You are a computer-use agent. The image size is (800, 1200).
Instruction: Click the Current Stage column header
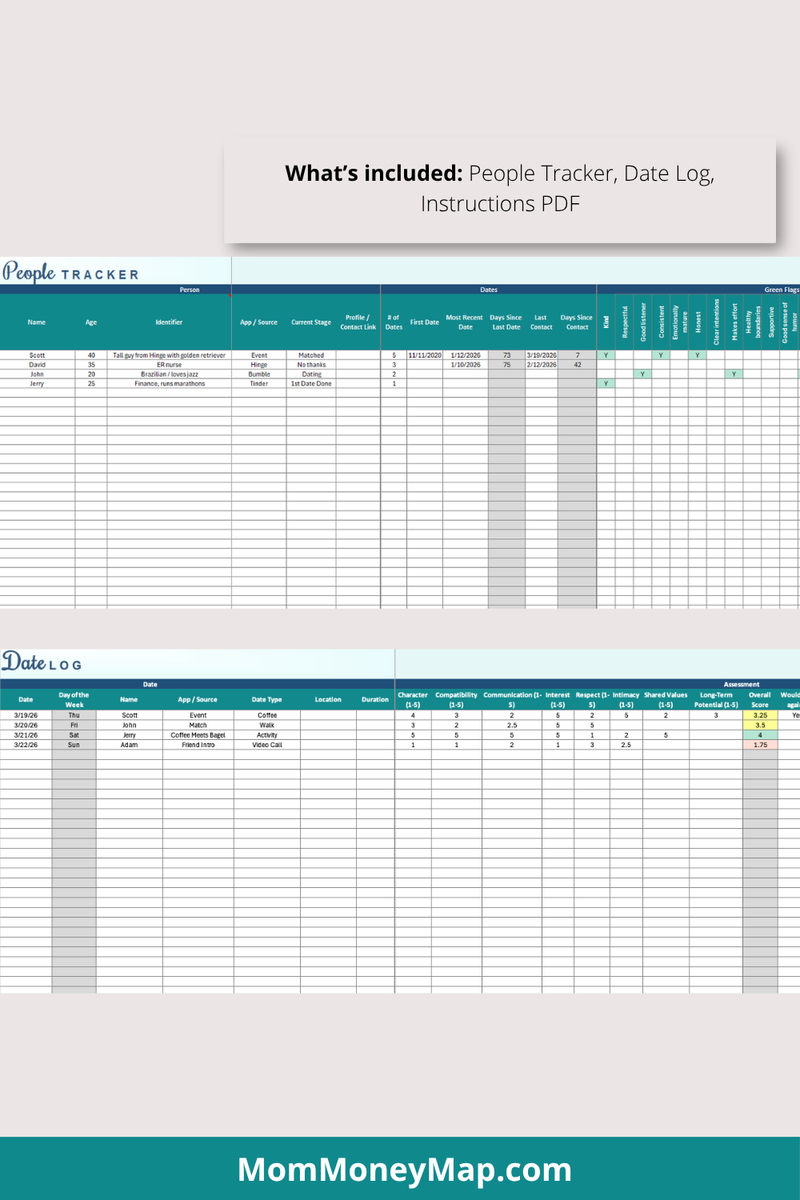click(x=311, y=322)
